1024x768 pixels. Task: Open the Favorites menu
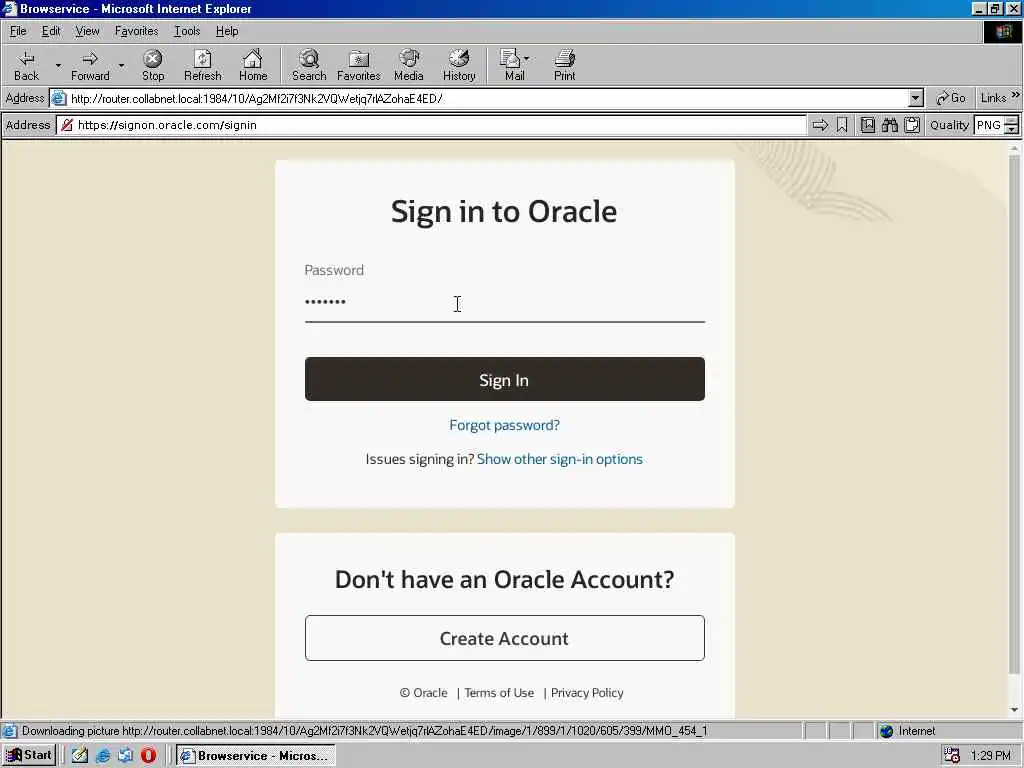[136, 31]
